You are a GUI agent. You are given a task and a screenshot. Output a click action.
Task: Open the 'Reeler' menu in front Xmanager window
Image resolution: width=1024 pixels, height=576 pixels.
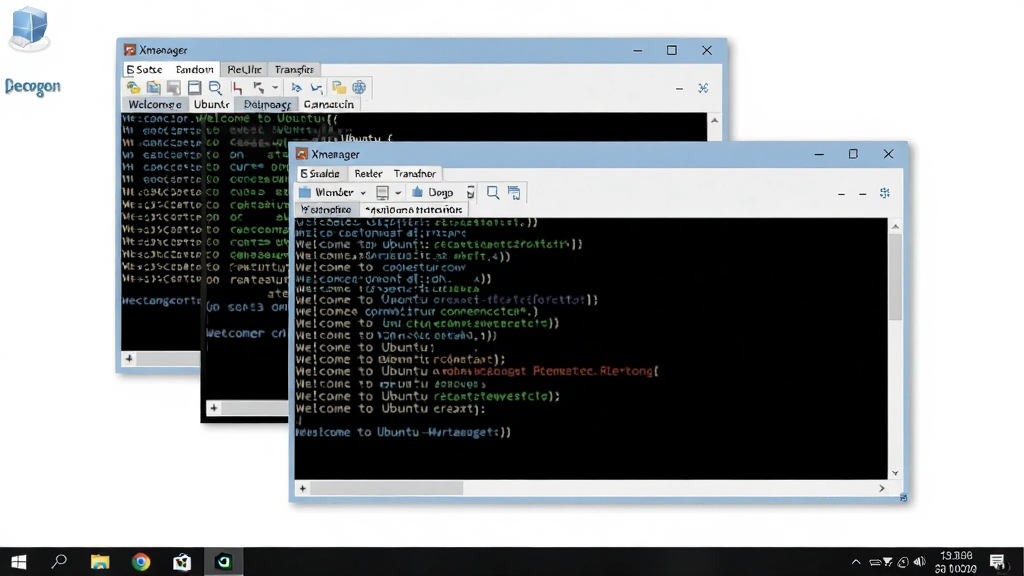(x=368, y=174)
